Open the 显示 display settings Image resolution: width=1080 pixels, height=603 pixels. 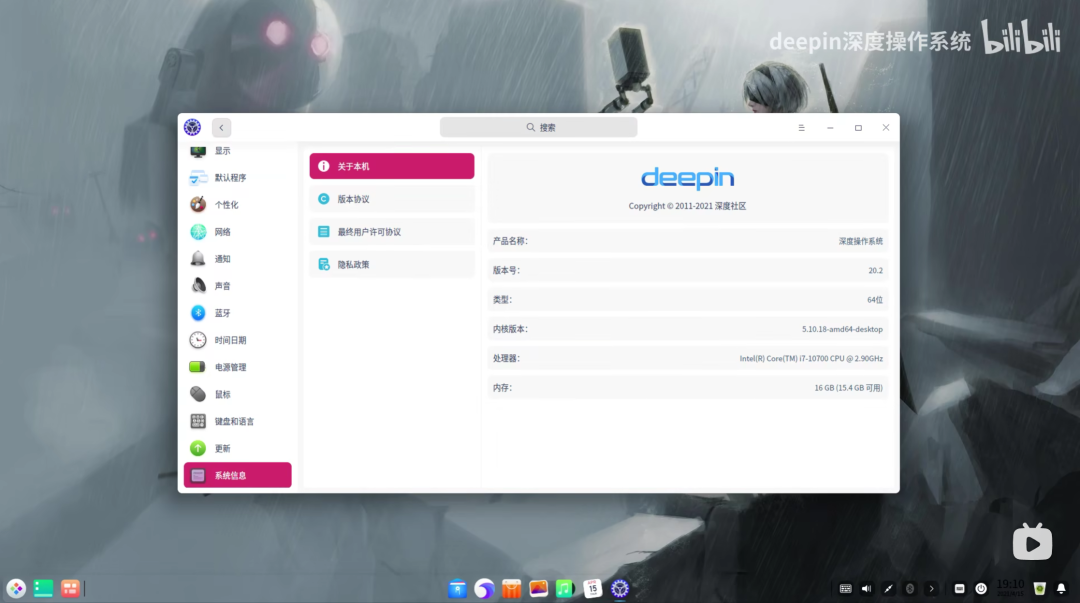point(237,151)
